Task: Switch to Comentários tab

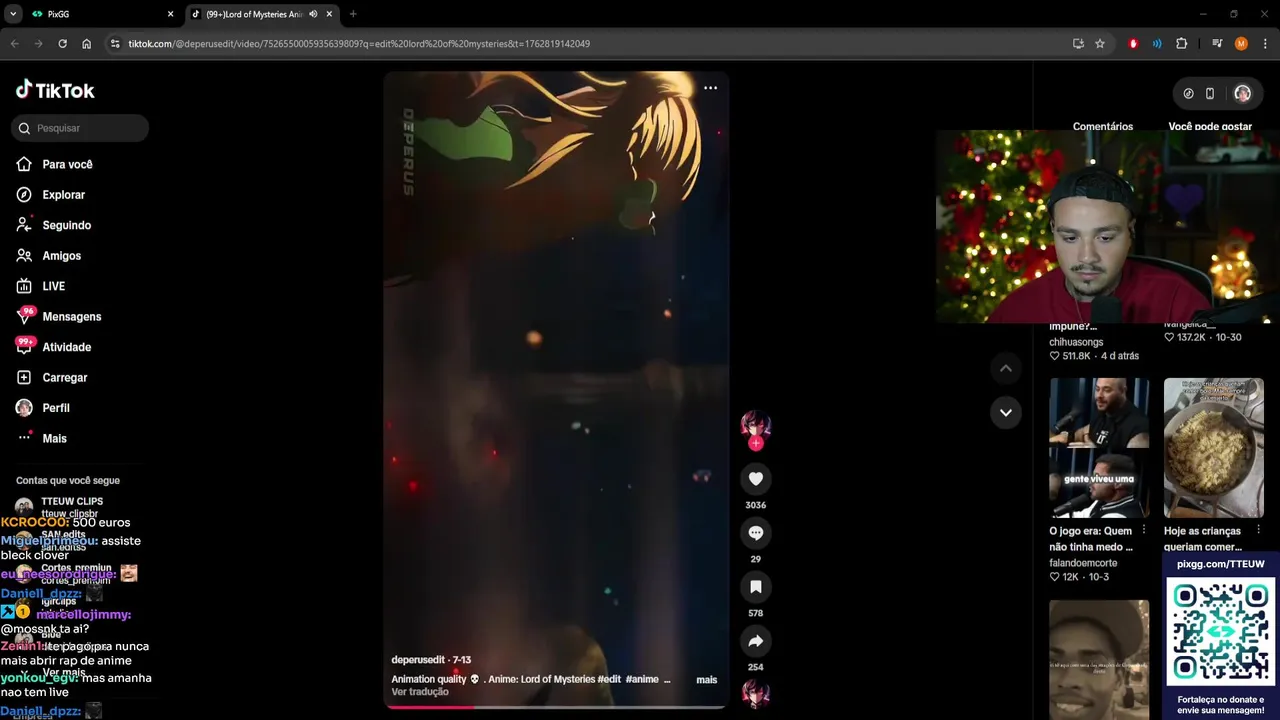Action: click(1102, 127)
